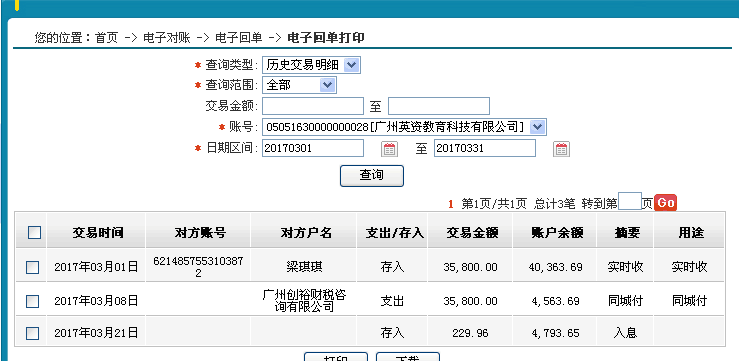Open calendar picker for start date
The height and width of the screenshot is (361, 739).
click(389, 149)
